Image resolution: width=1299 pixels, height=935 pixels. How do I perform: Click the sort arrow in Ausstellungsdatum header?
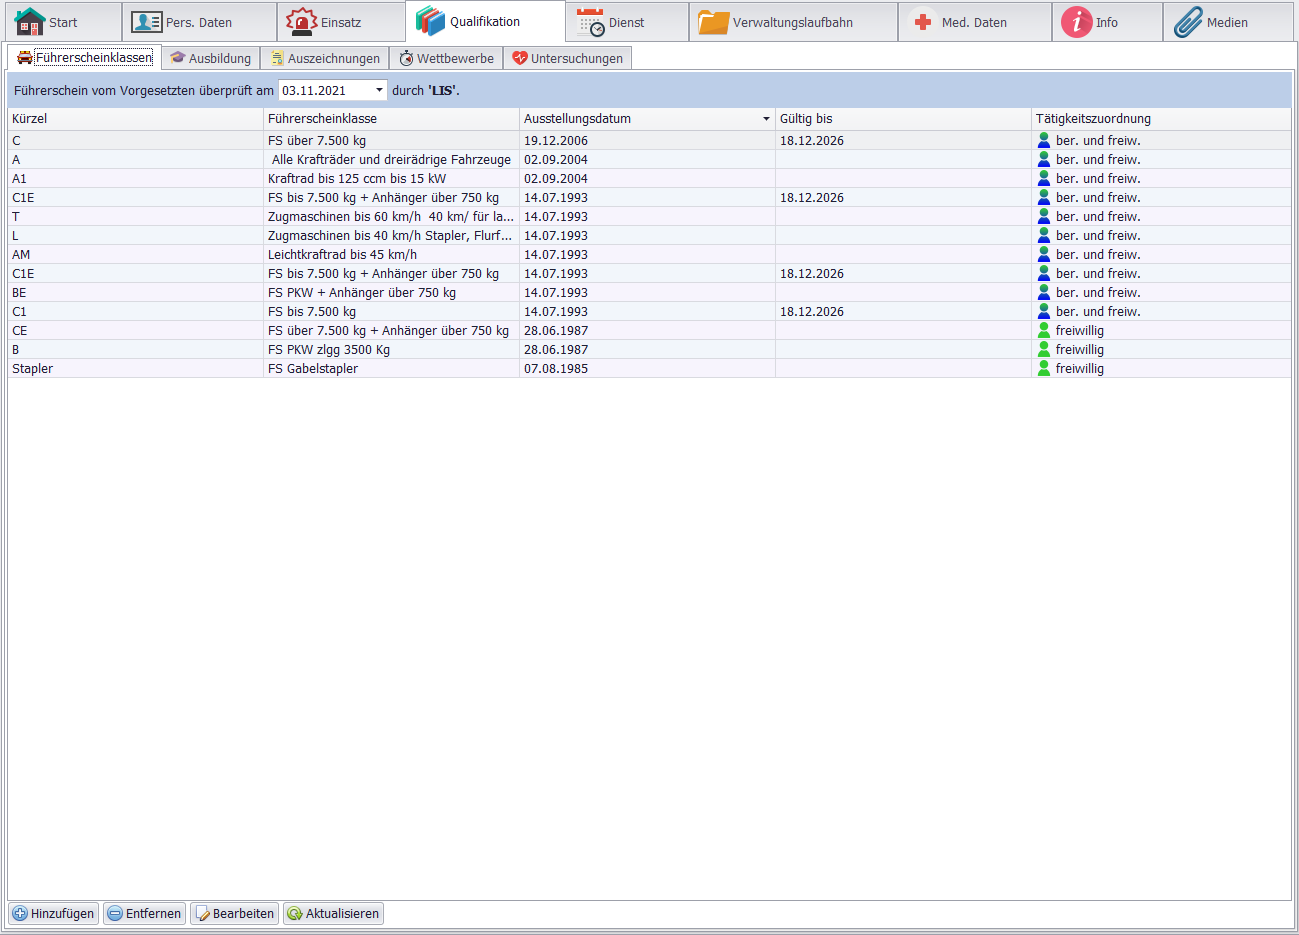click(x=766, y=119)
